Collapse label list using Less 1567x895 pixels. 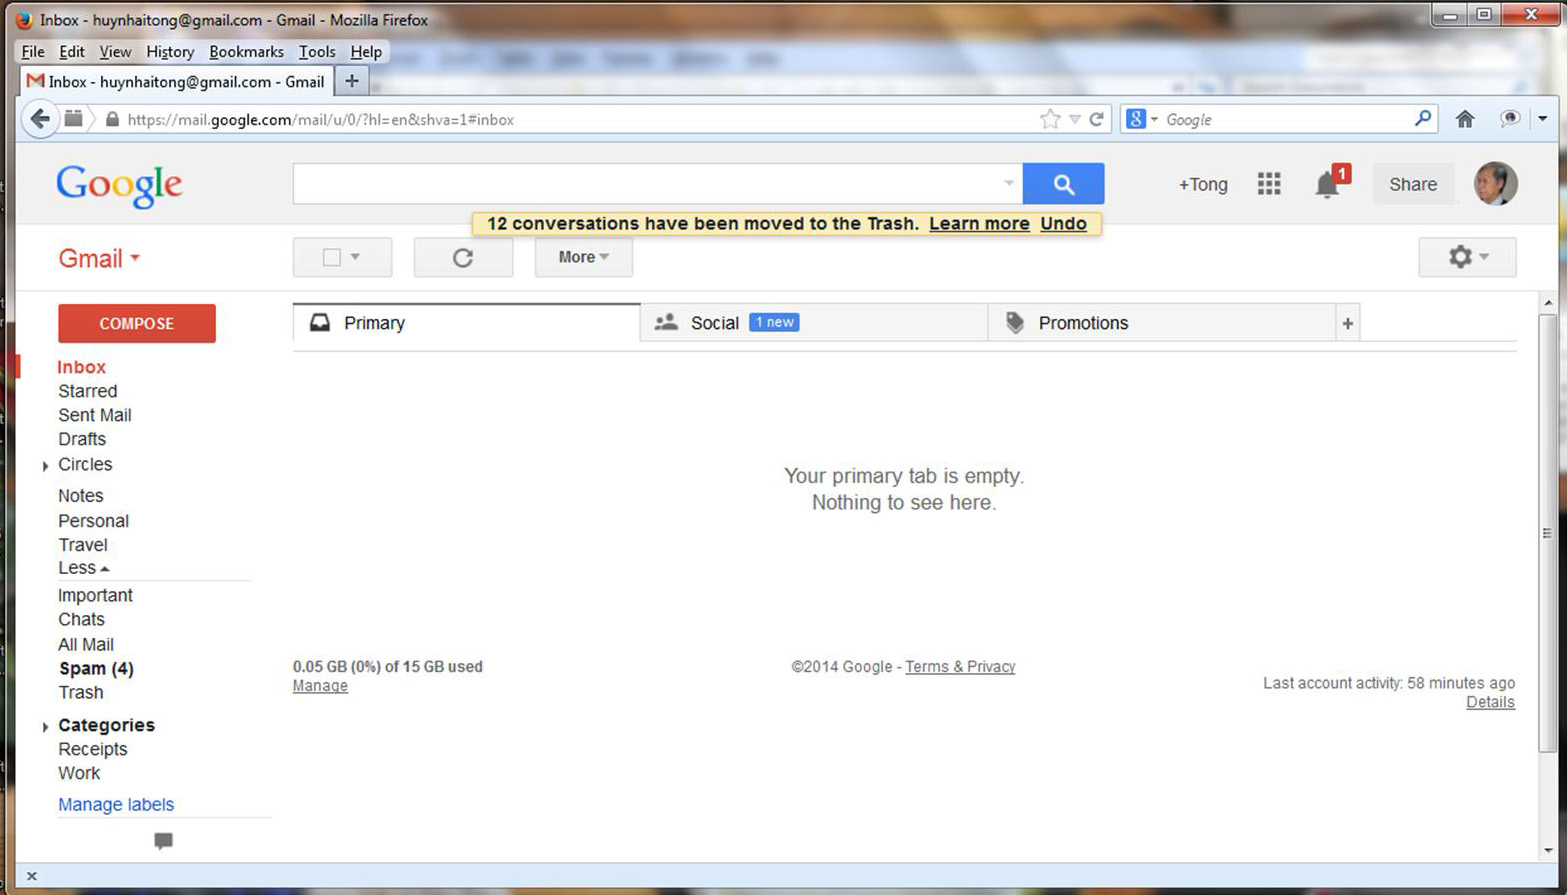83,568
